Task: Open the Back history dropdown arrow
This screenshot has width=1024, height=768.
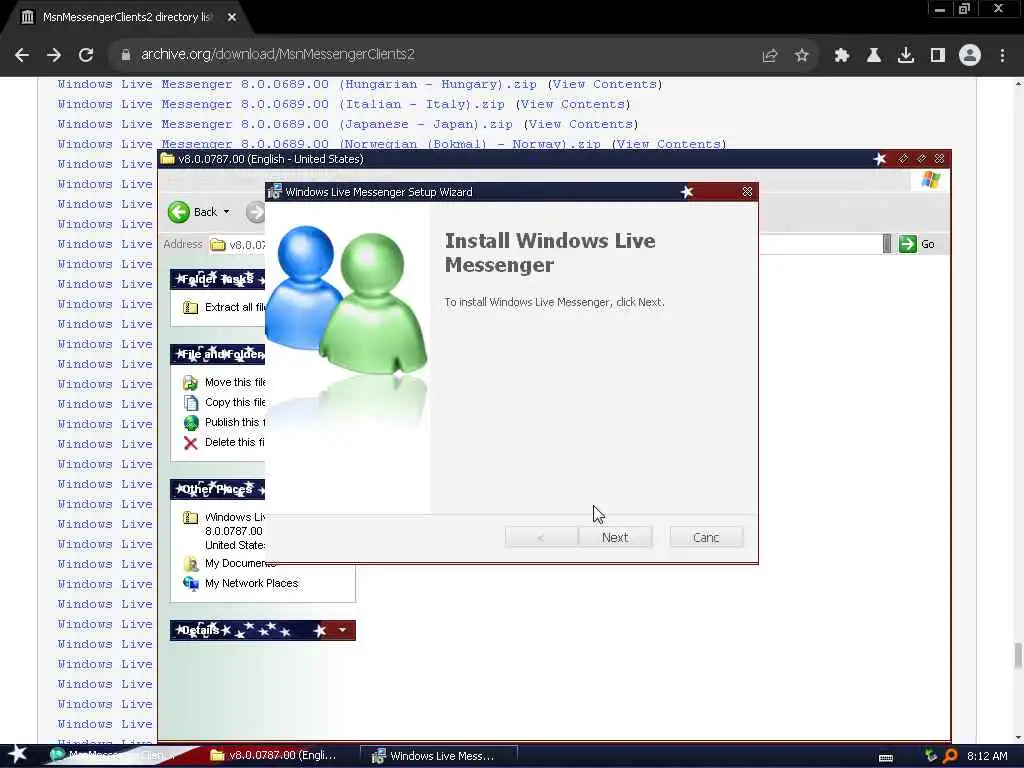Action: tap(227, 212)
